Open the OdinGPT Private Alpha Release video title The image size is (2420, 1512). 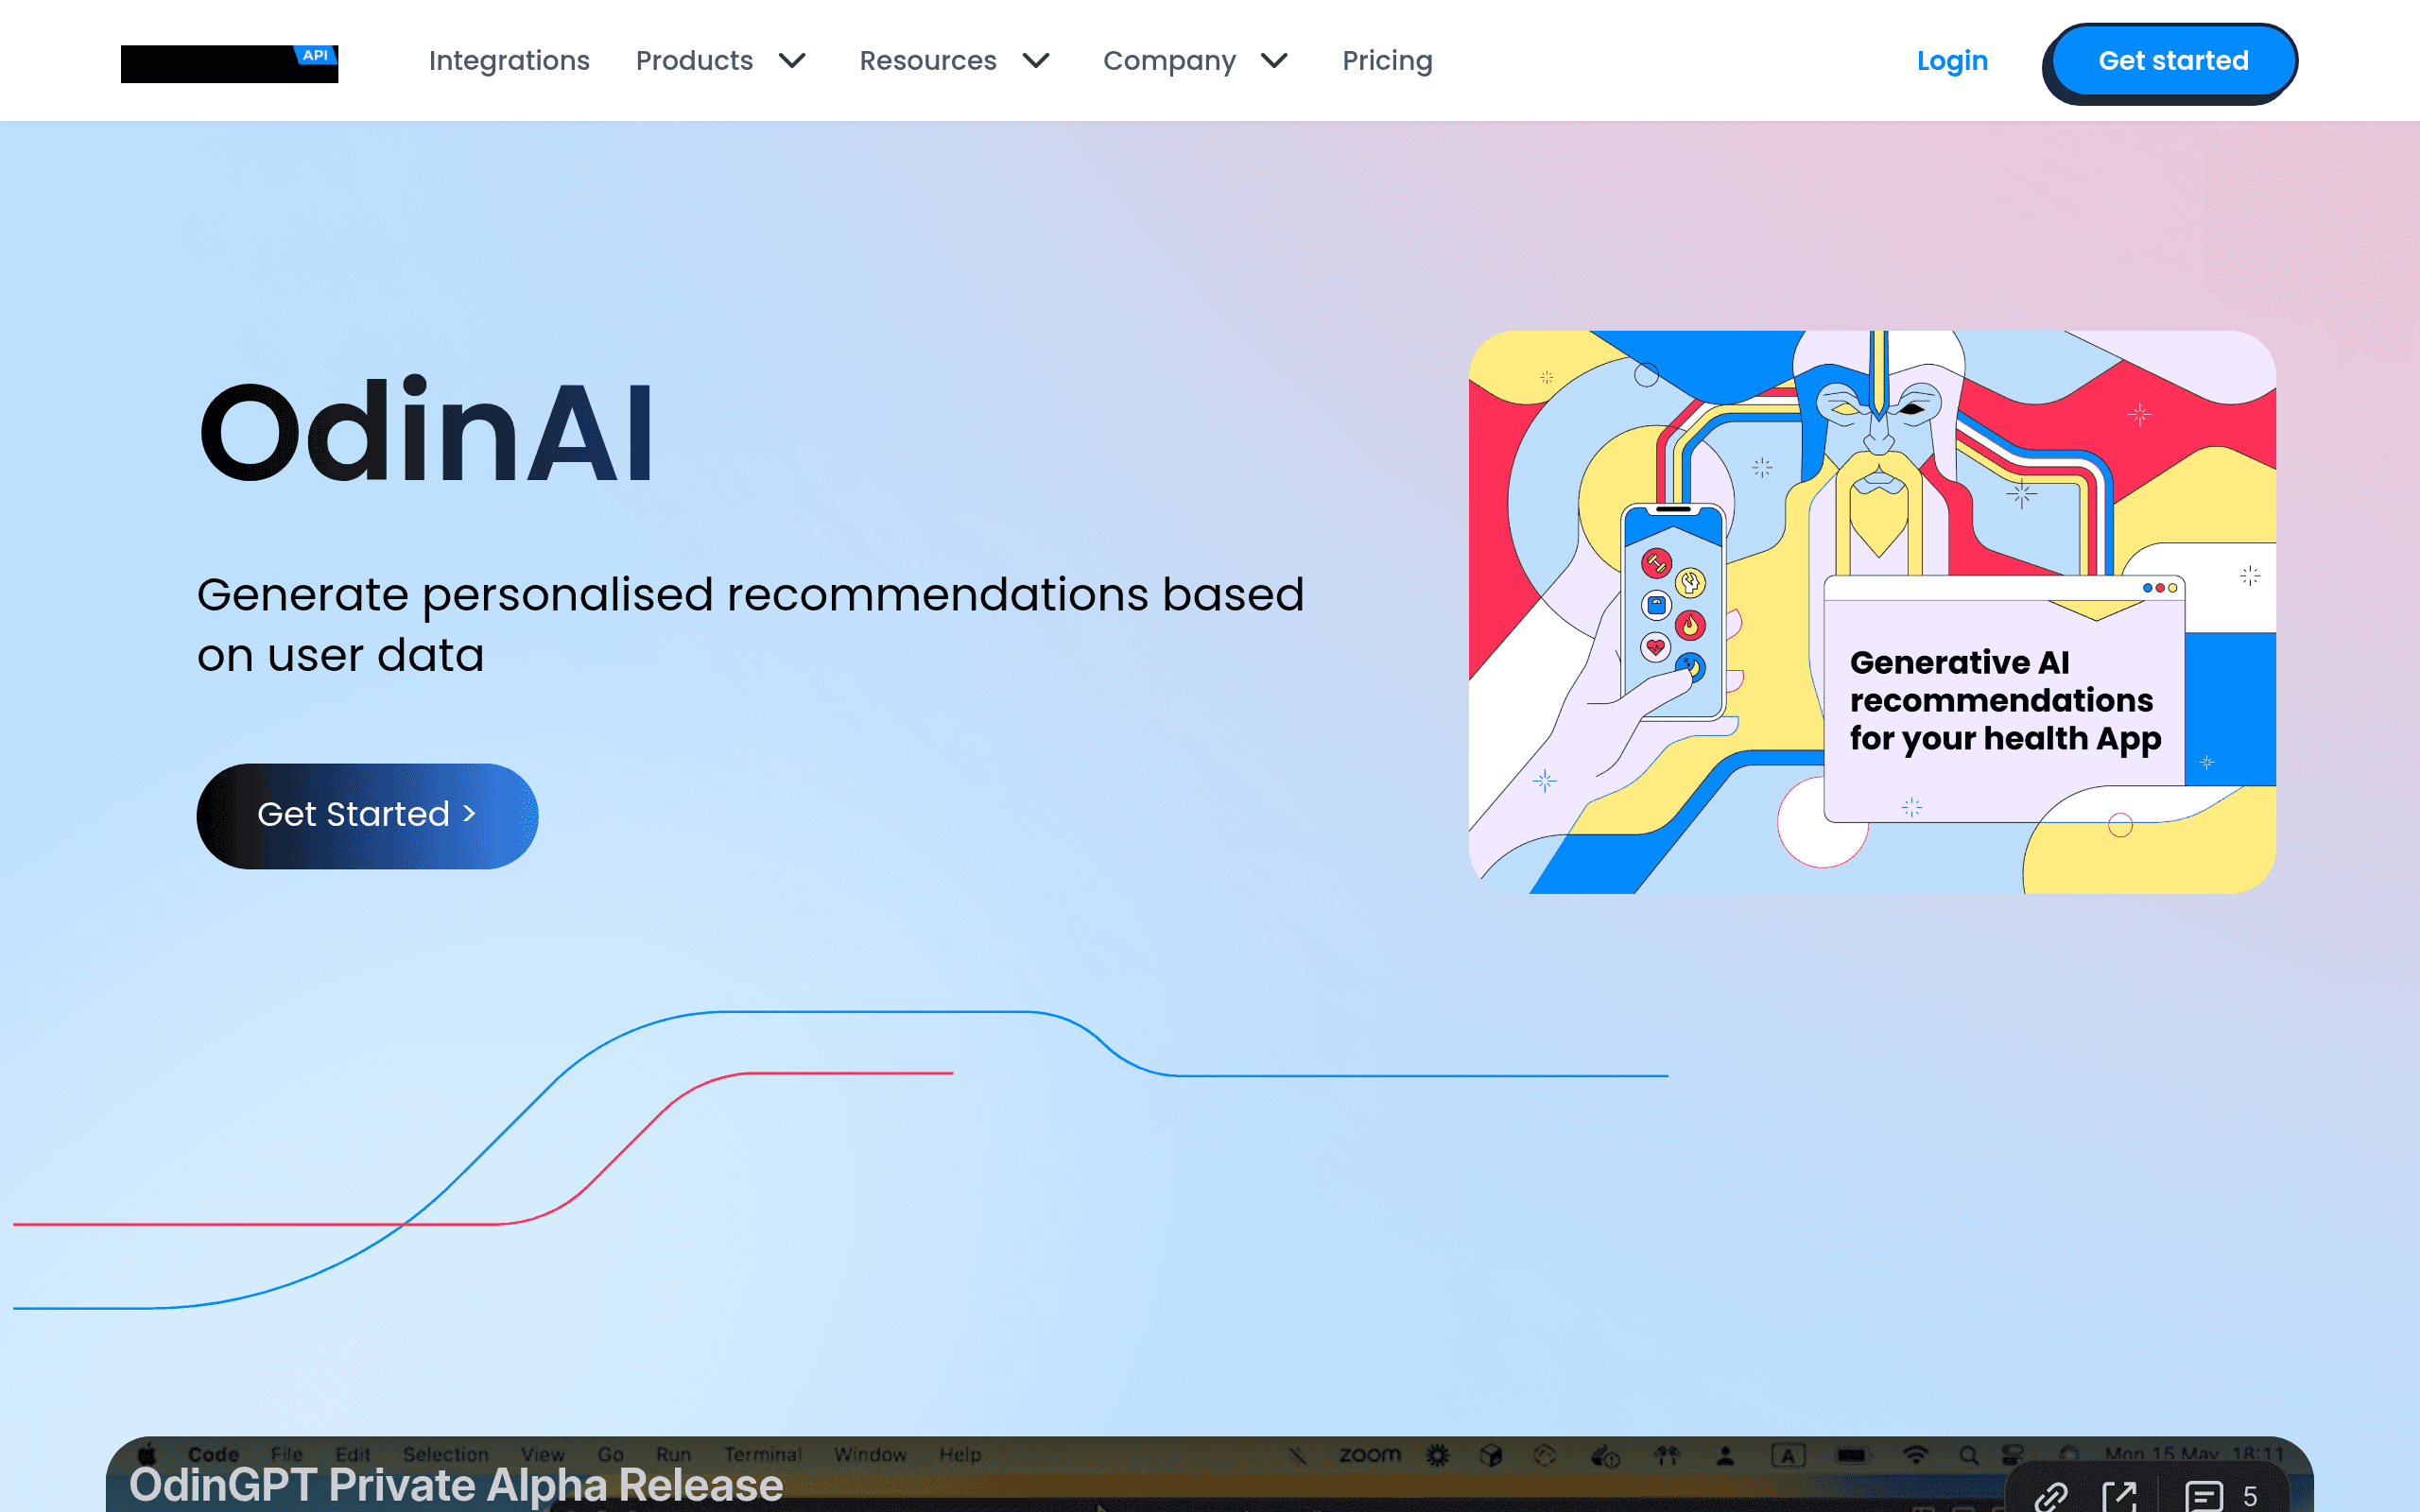click(x=456, y=1485)
